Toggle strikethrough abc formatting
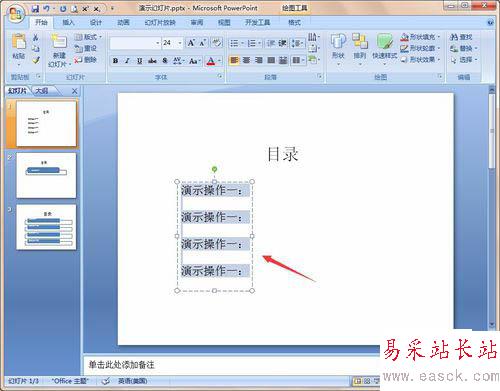500x391 pixels. point(152,61)
